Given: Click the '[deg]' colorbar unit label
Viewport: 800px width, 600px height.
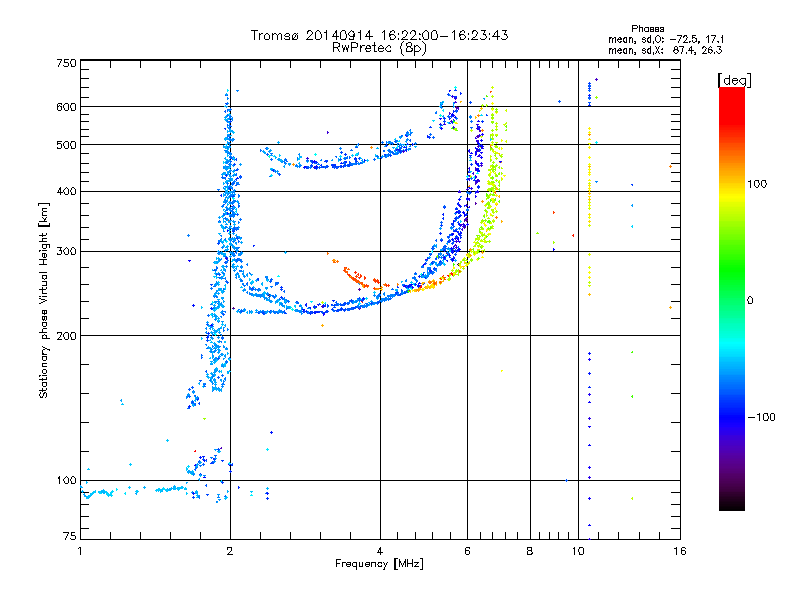Looking at the screenshot, I should point(734,80).
